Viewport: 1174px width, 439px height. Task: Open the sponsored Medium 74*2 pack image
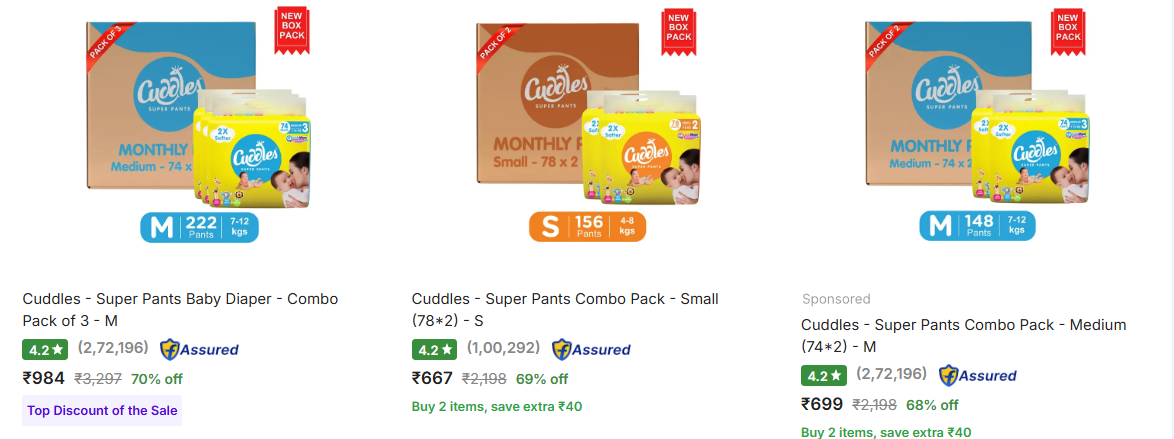pos(975,110)
